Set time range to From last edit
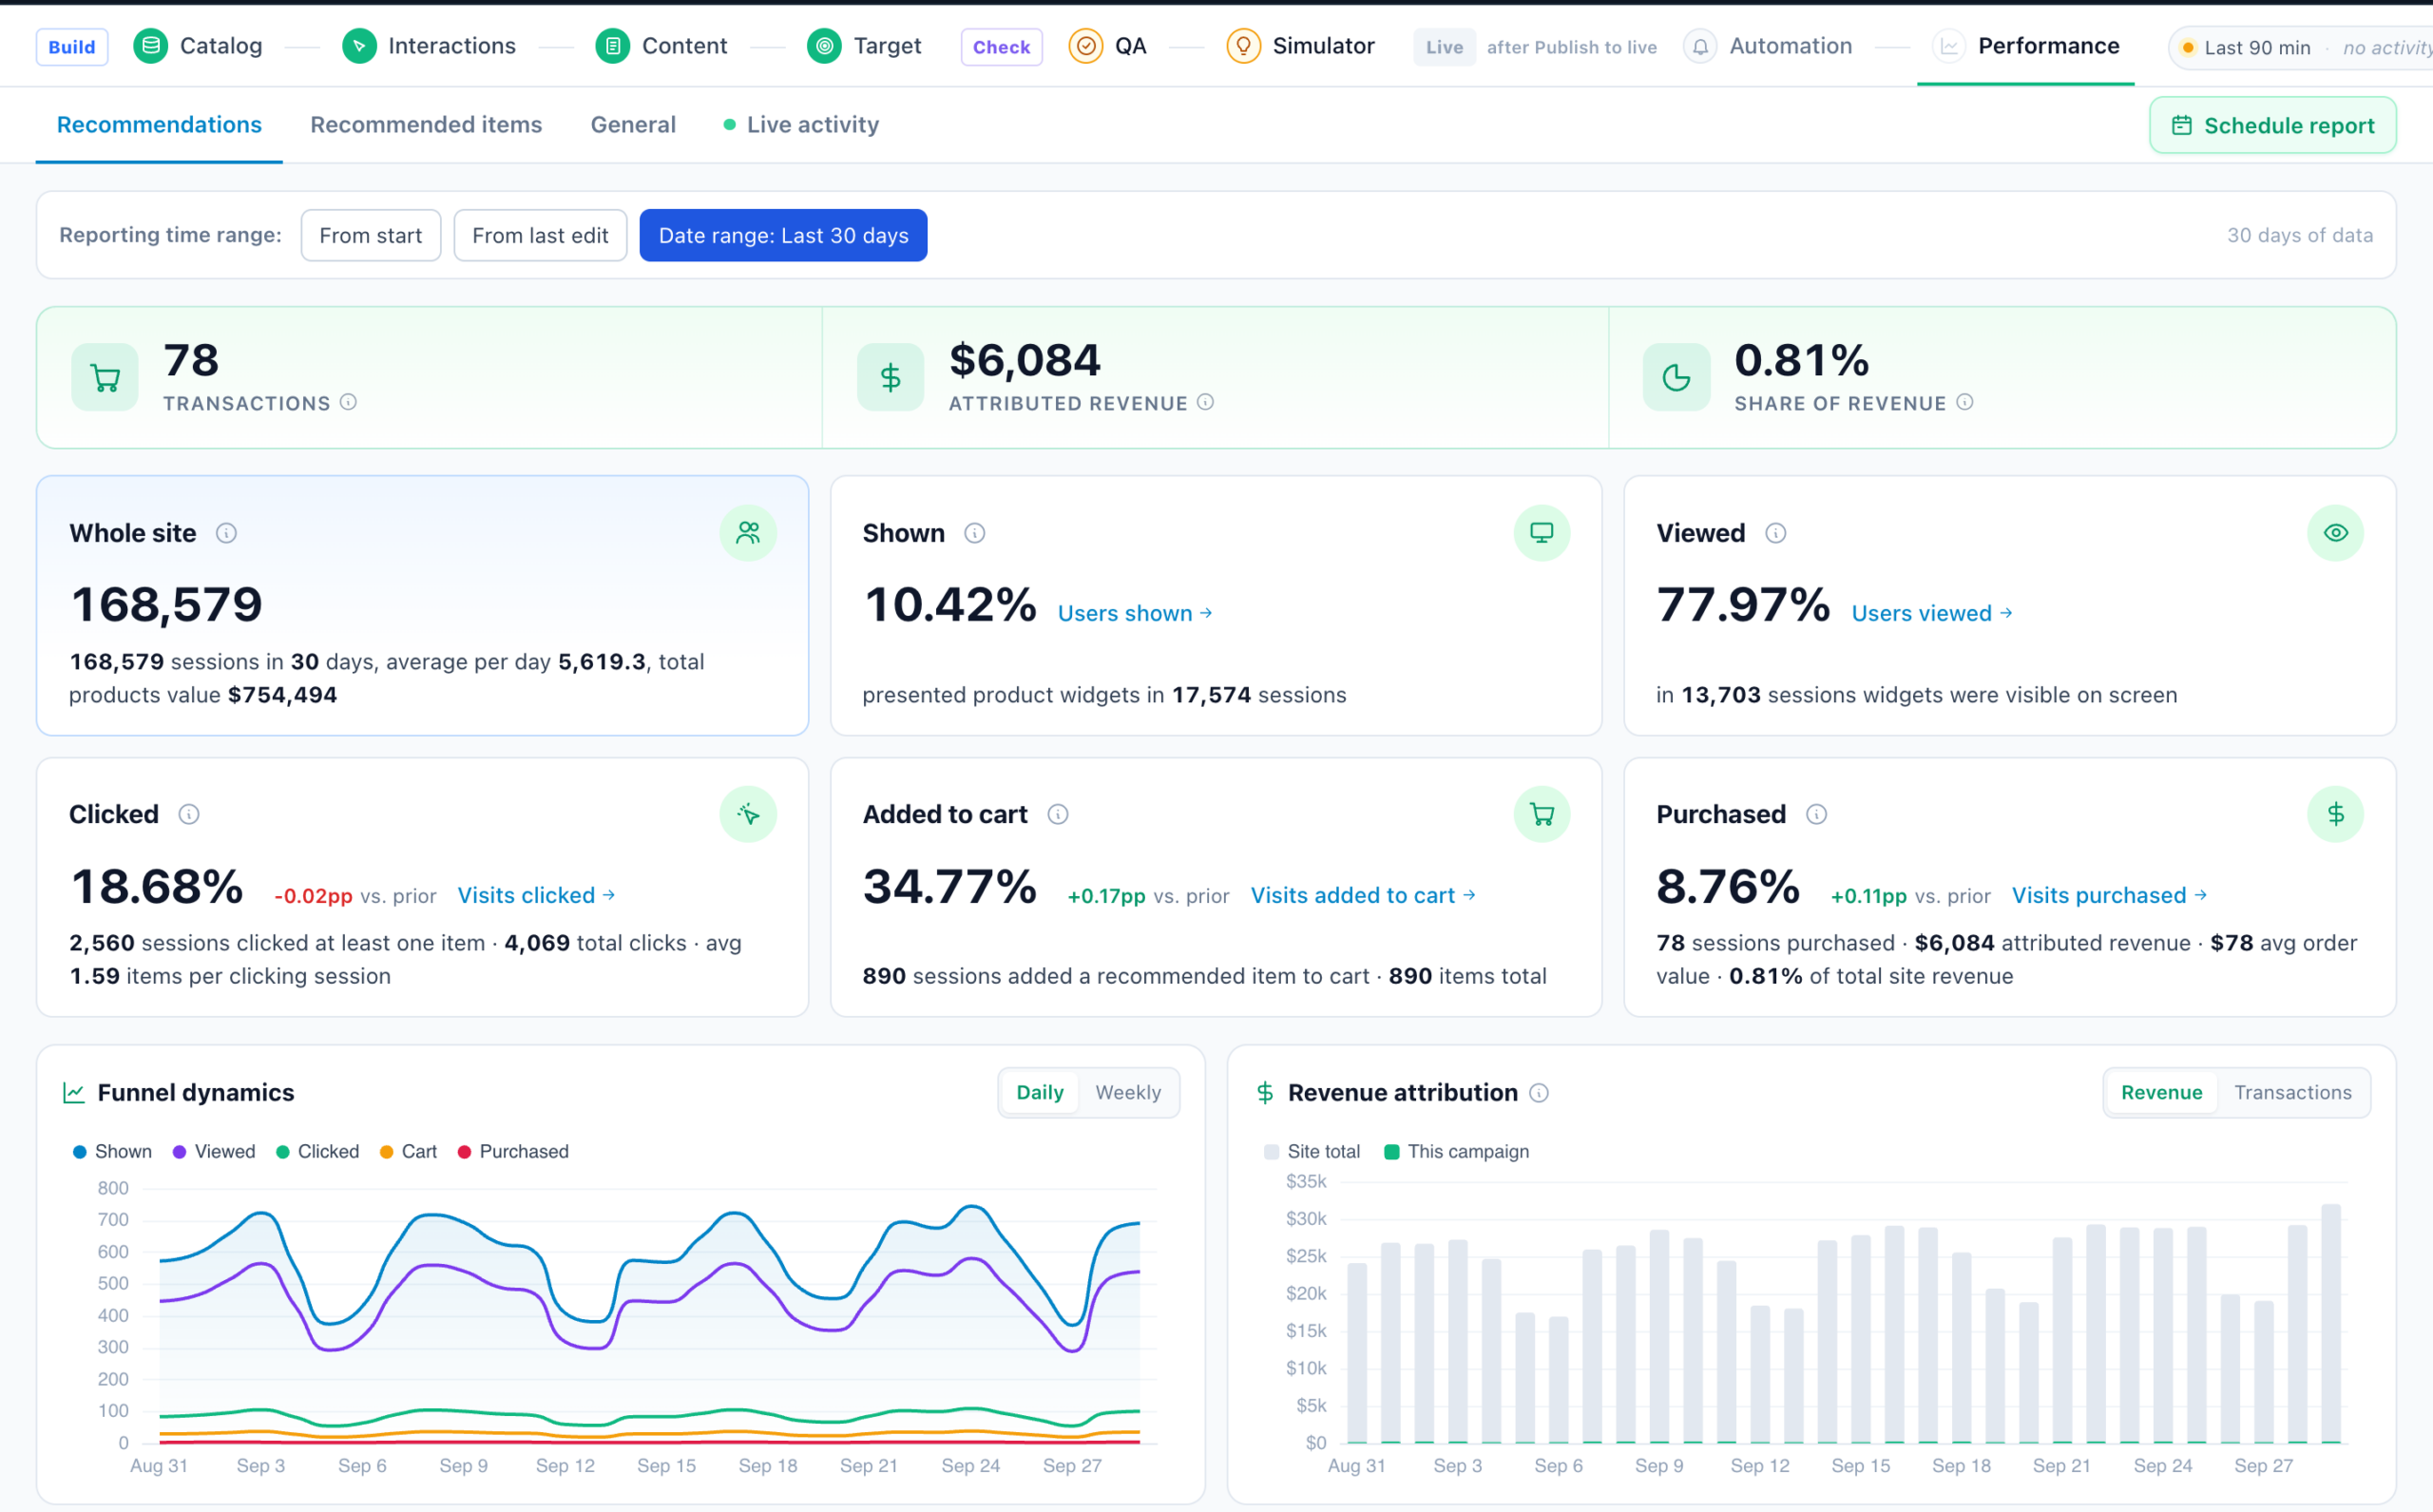The width and height of the screenshot is (2433, 1512). pyautogui.click(x=540, y=235)
